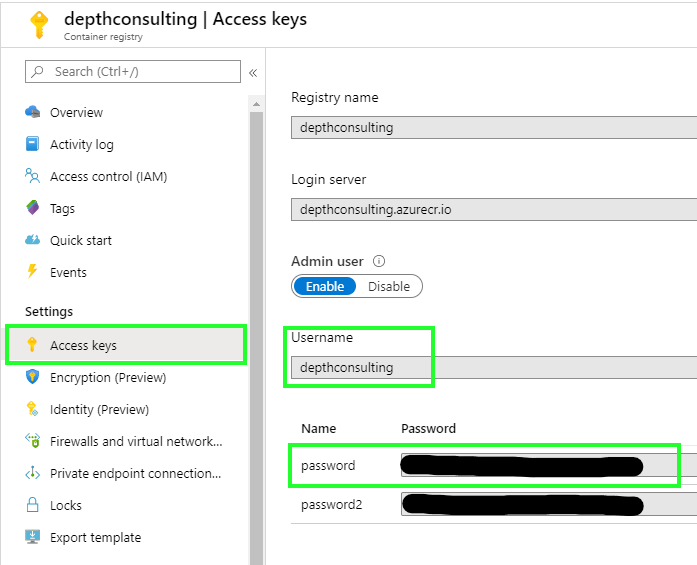Select Disable for Admin user
This screenshot has height=565, width=697.
pyautogui.click(x=389, y=286)
